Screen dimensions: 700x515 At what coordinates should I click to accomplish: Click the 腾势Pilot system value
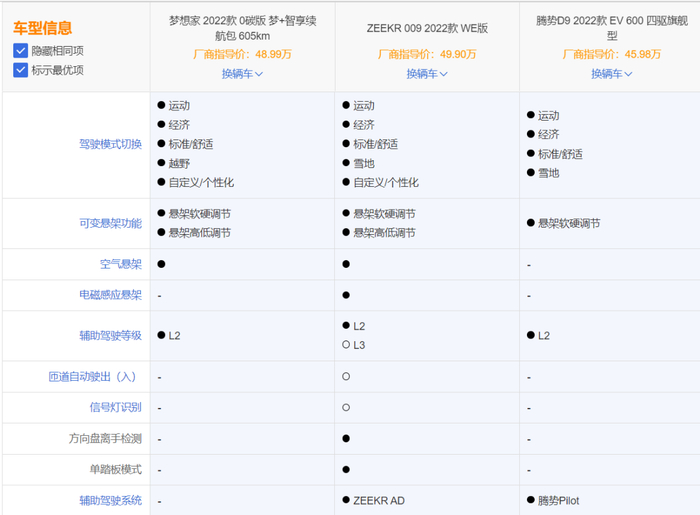click(x=558, y=501)
